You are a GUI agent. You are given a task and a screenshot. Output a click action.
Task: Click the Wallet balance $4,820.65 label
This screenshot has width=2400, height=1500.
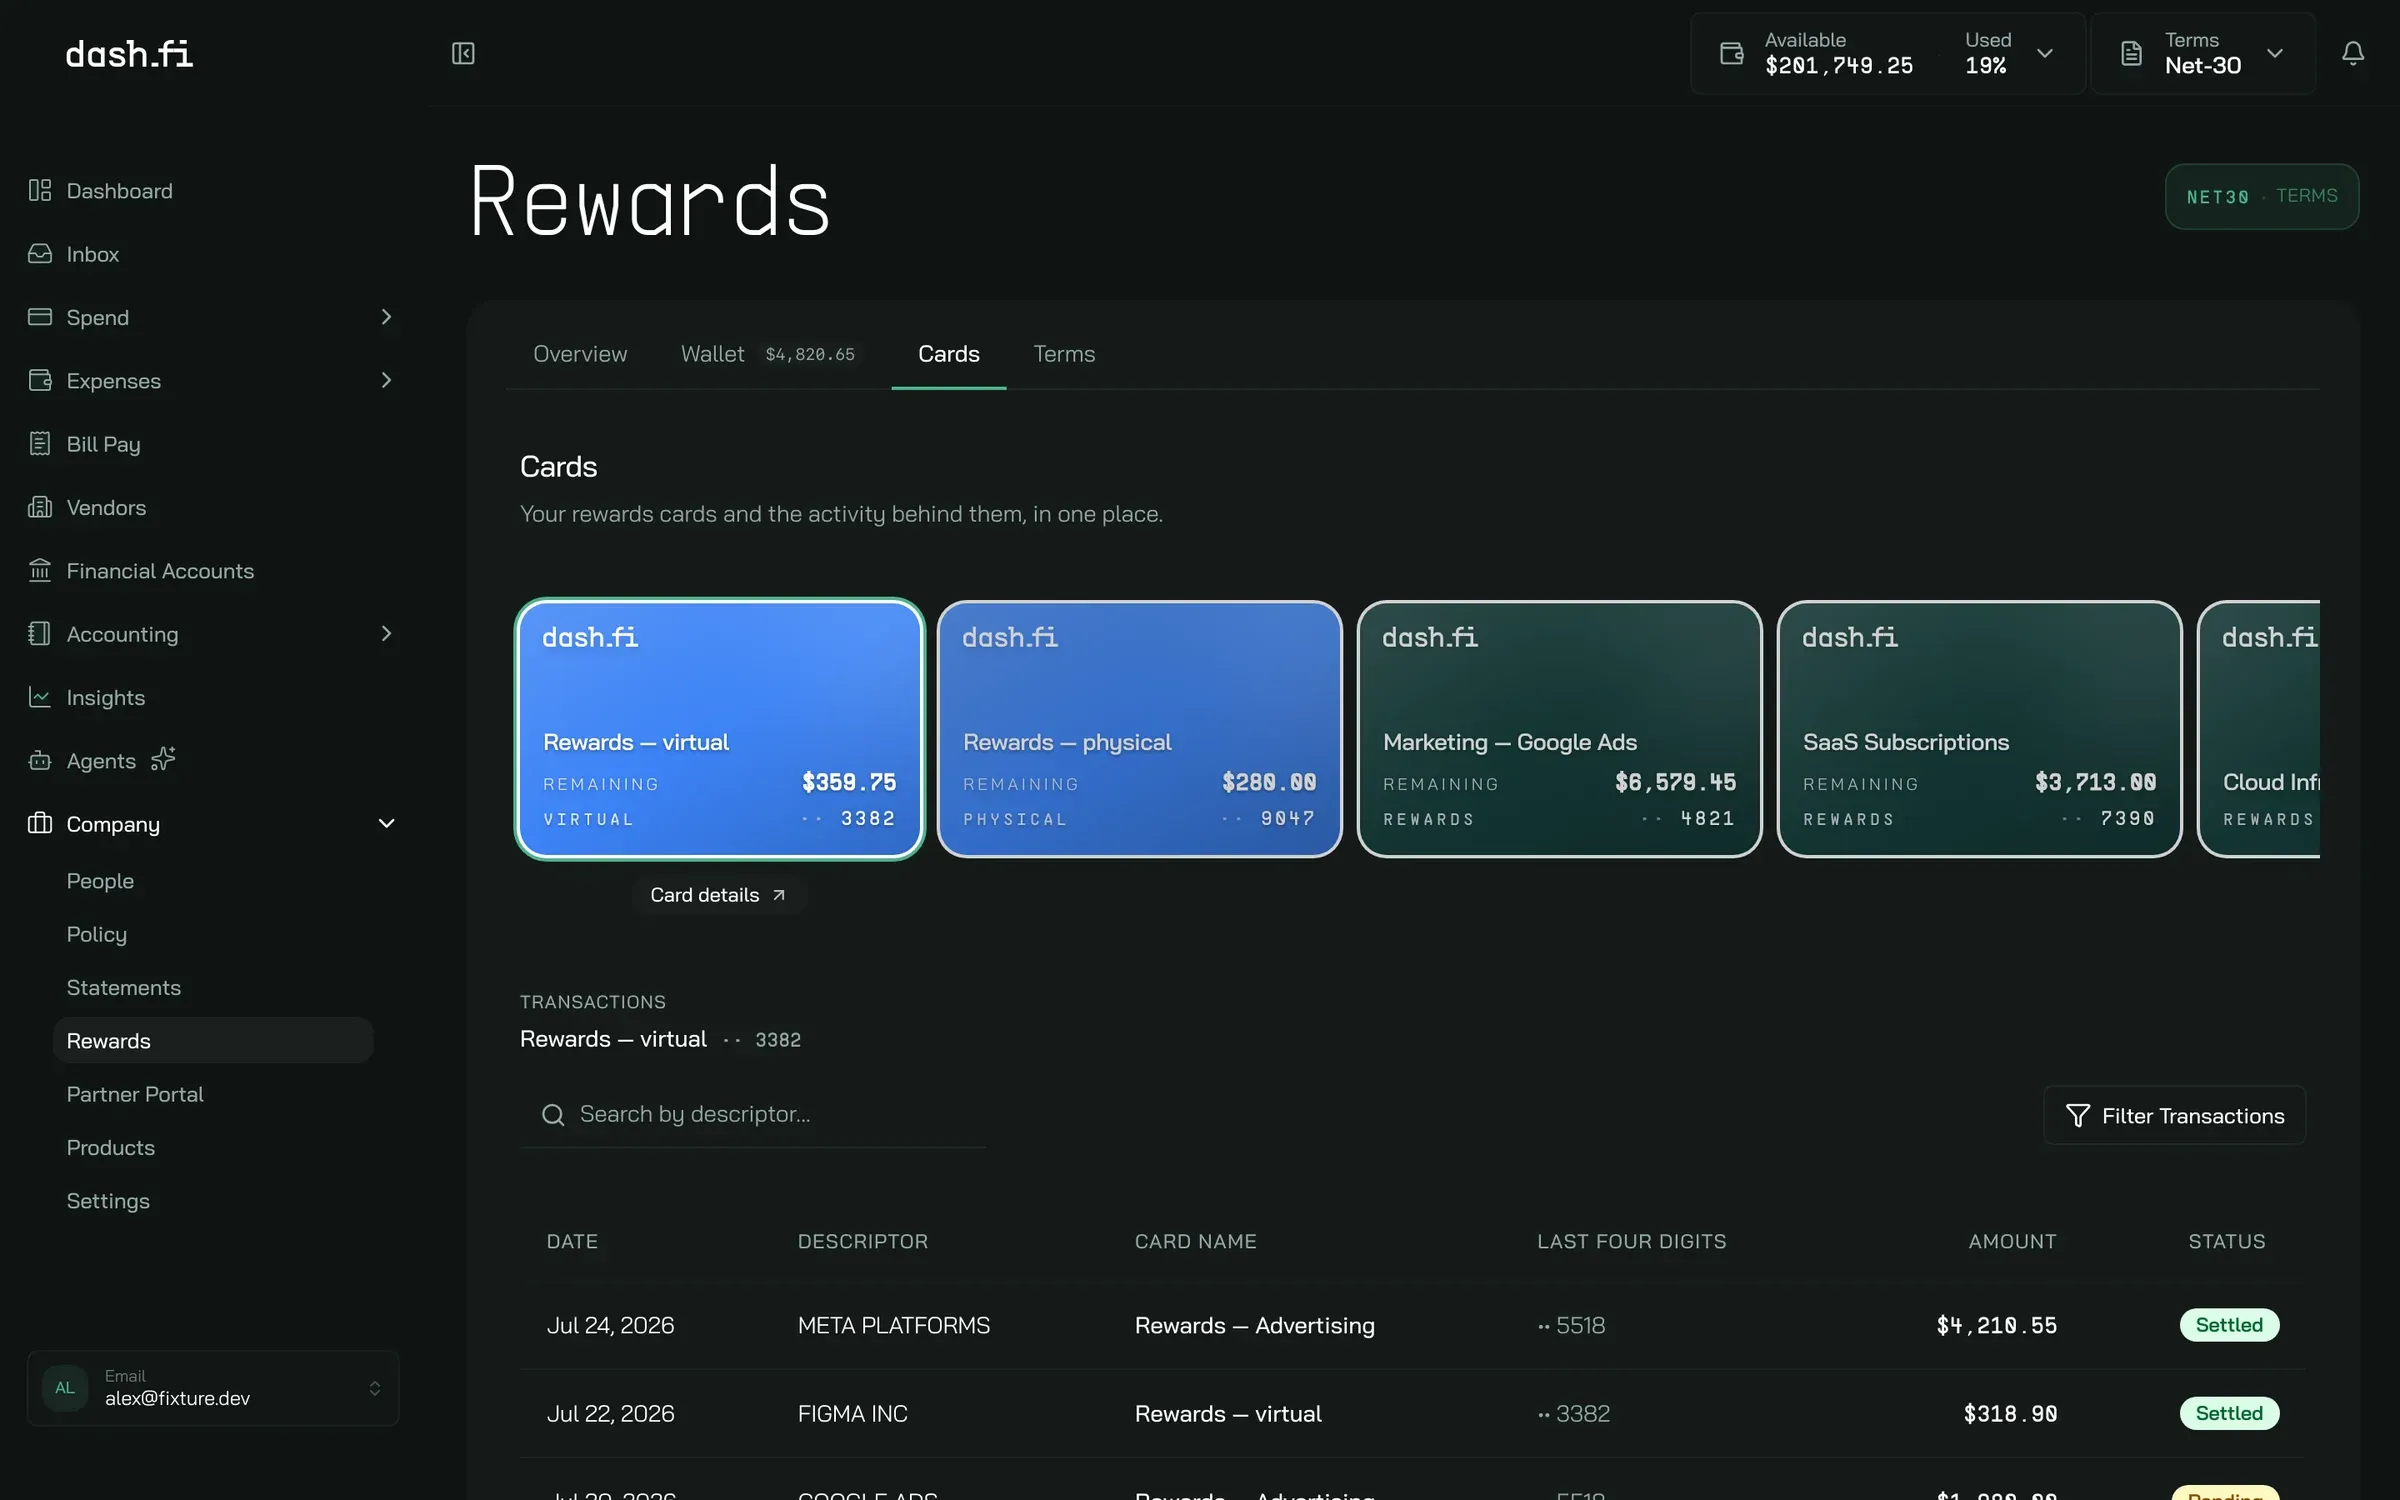tap(810, 355)
